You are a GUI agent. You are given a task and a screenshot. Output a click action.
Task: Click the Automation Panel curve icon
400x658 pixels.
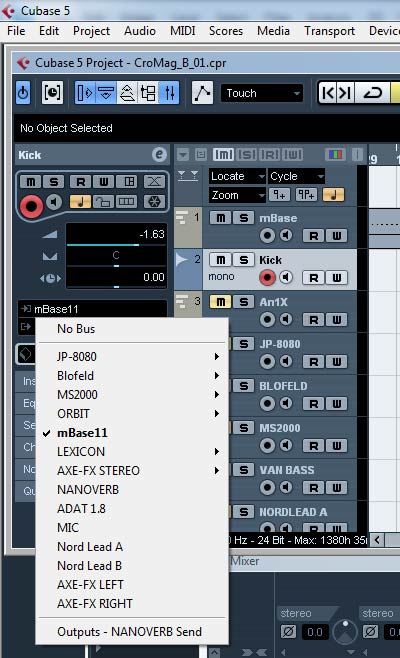[202, 93]
